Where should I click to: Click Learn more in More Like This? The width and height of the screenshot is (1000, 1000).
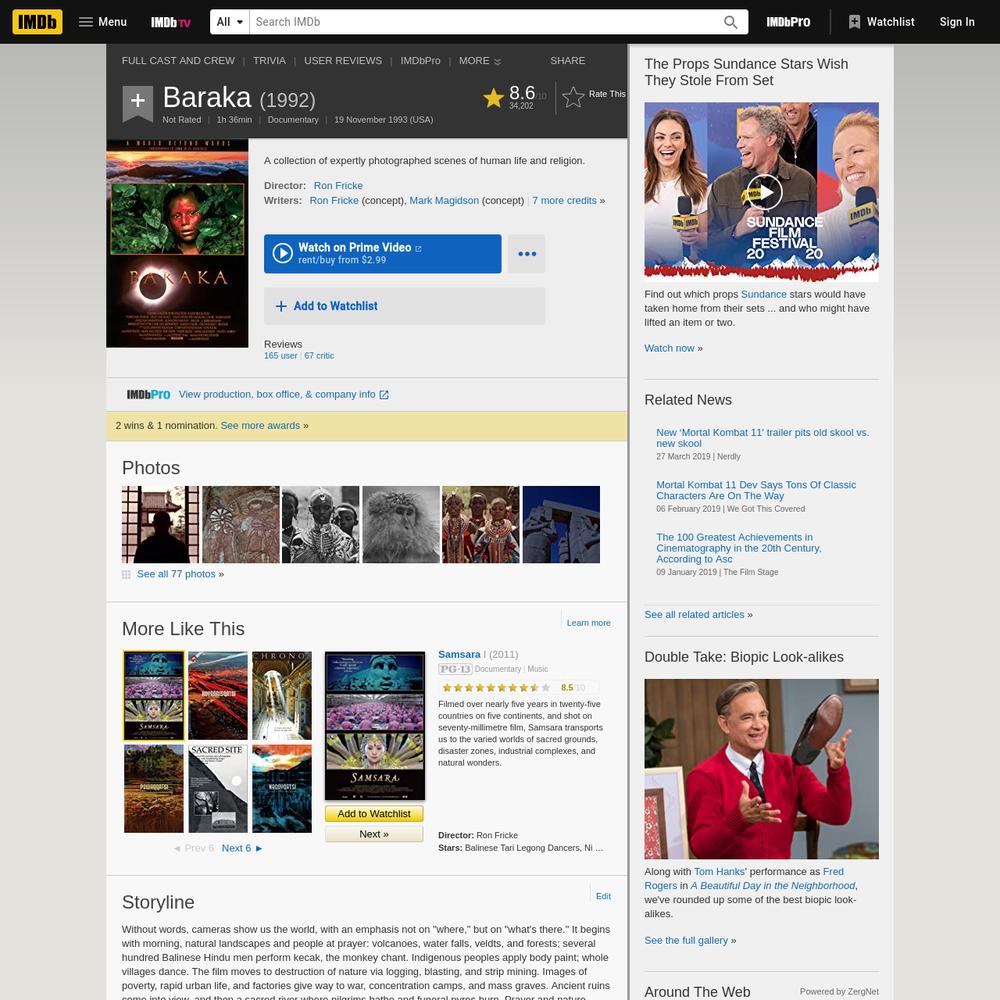coord(589,622)
